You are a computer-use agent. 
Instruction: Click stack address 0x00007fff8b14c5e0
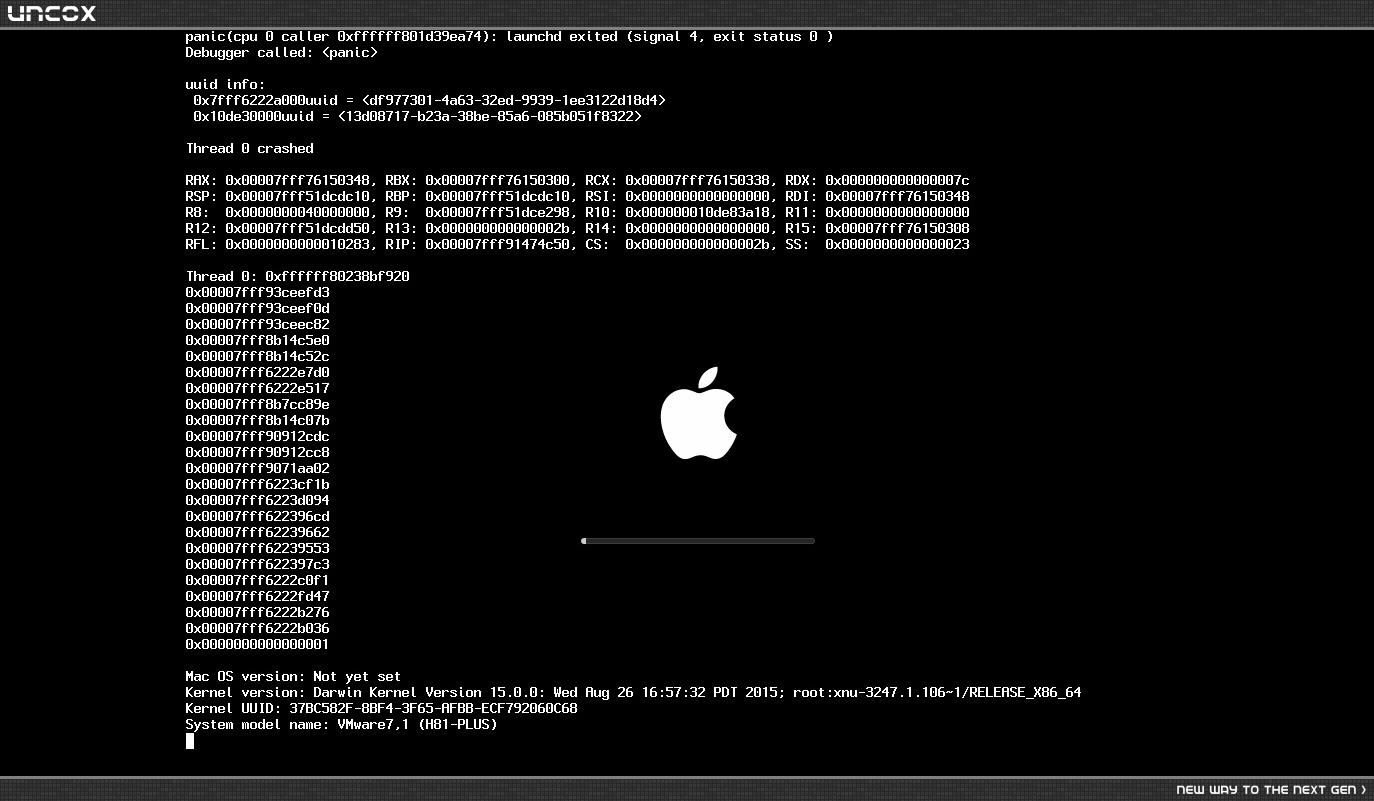(x=258, y=341)
